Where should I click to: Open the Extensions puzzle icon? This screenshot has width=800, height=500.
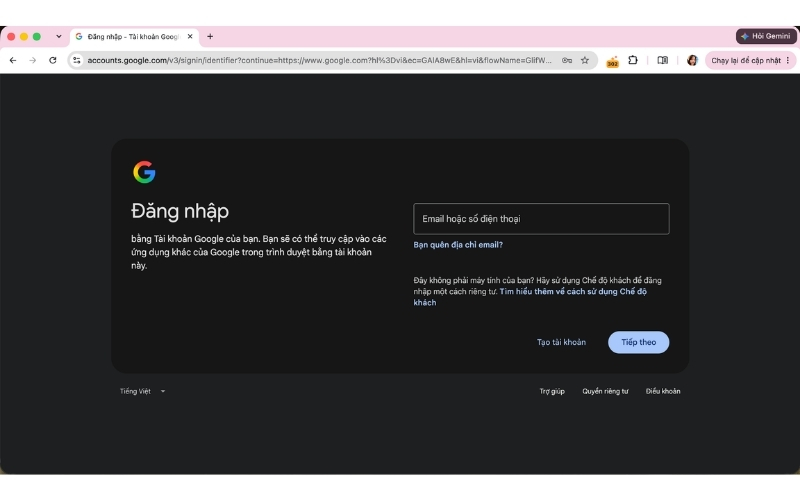pos(633,60)
